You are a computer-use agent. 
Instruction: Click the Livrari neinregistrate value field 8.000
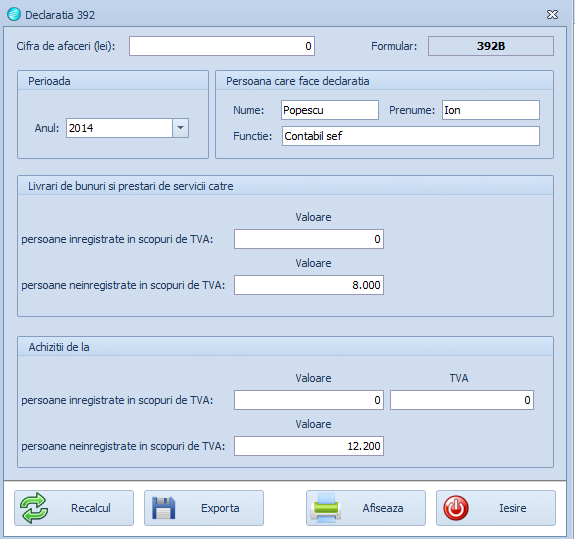point(309,285)
